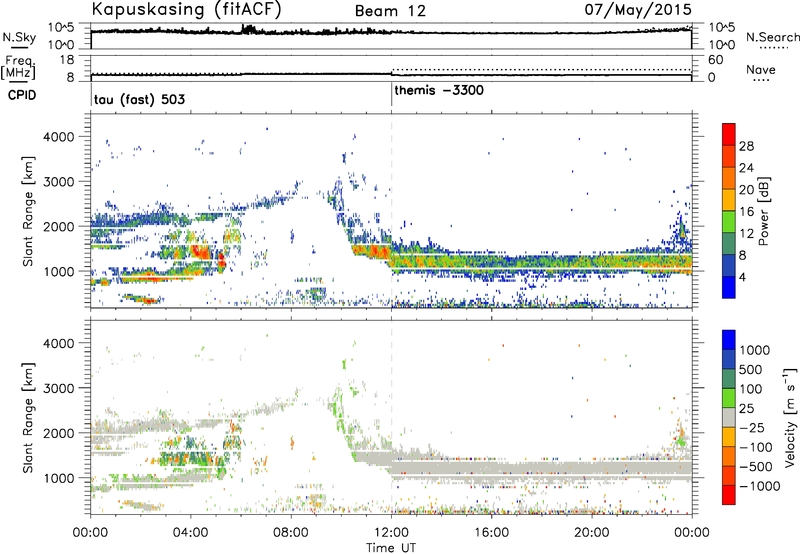Click the 'N.Search' legend label
This screenshot has height=554, width=800.
(x=773, y=37)
